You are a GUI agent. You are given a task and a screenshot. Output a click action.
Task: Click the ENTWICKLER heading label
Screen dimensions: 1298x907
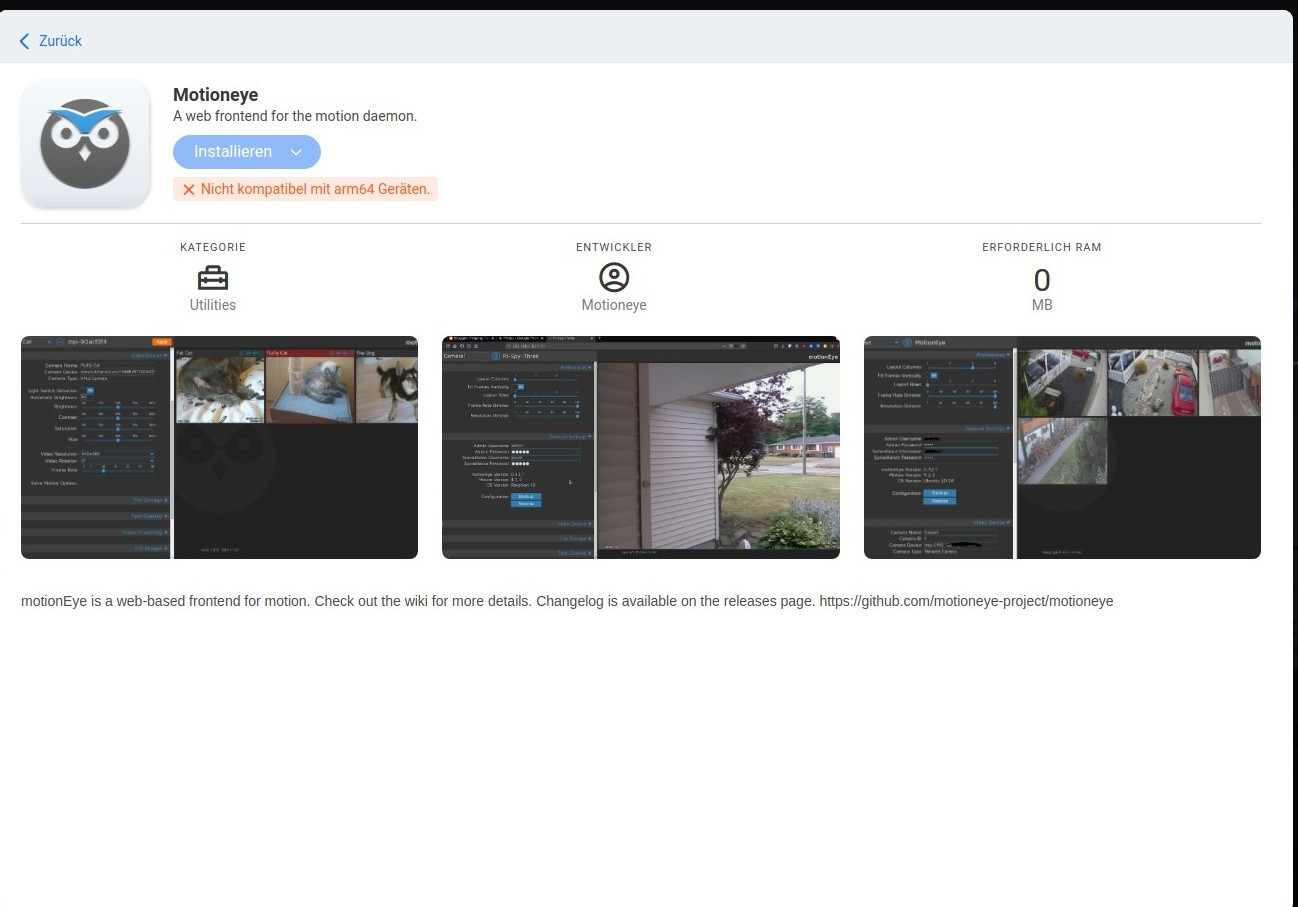(x=614, y=247)
